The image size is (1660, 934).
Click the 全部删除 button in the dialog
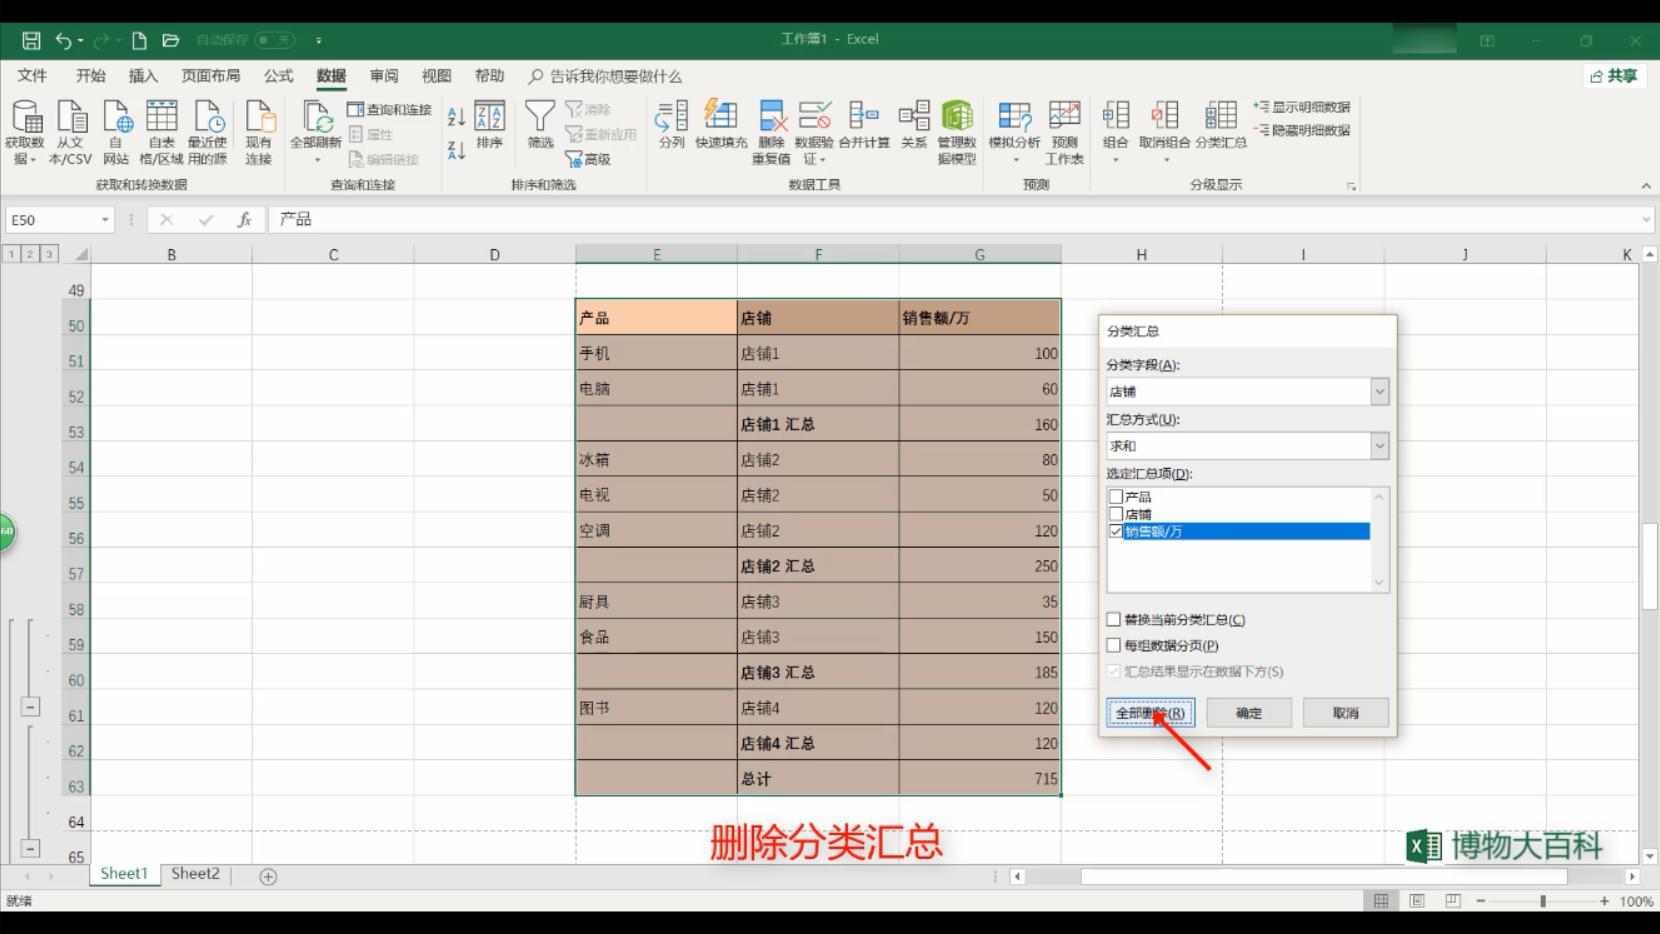(1149, 712)
